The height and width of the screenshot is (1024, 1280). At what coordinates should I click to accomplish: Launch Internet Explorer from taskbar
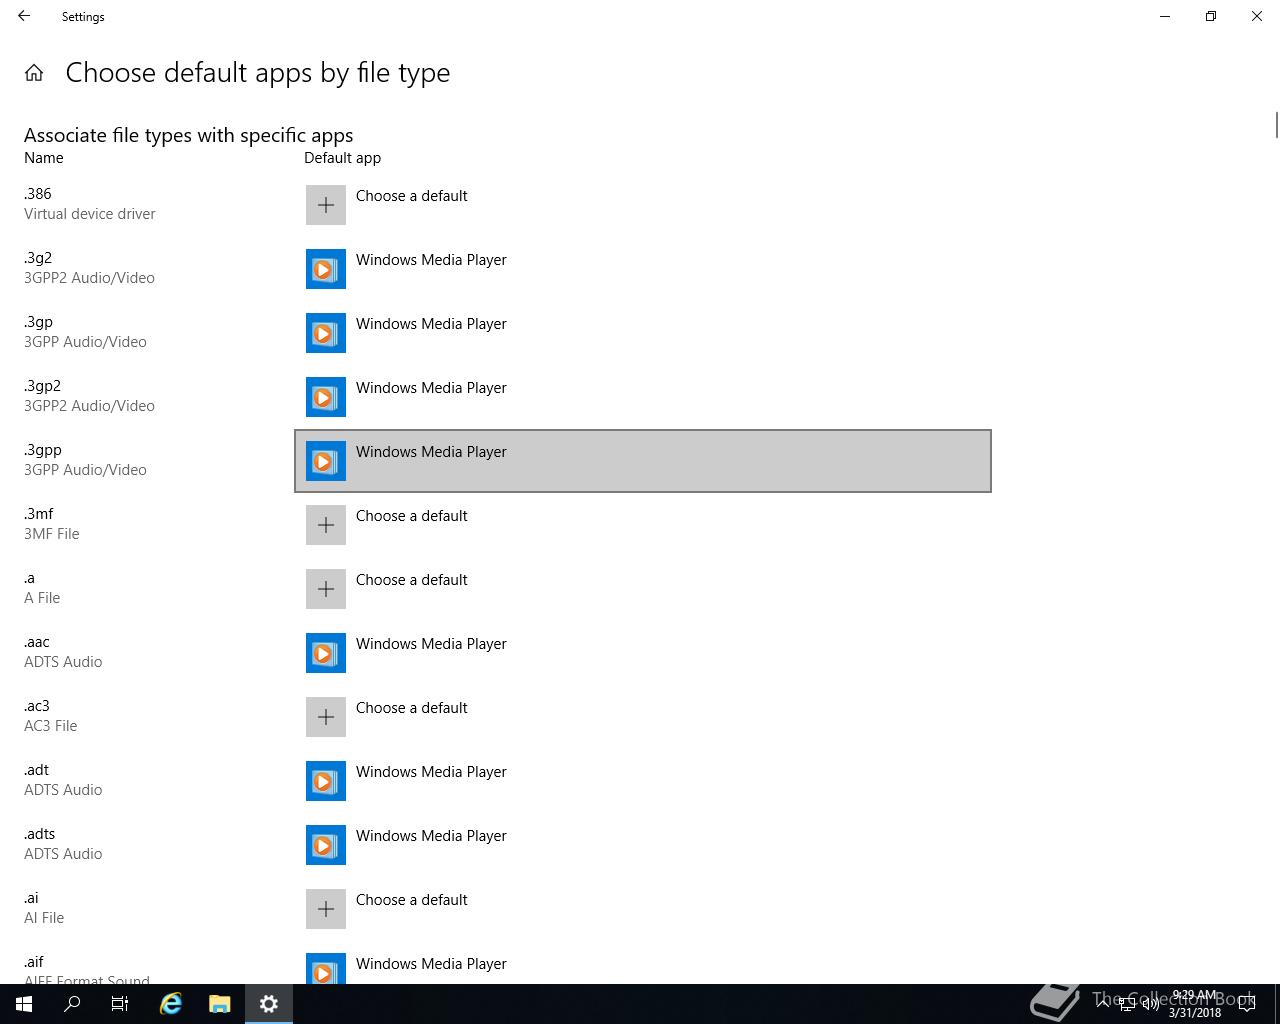171,1004
